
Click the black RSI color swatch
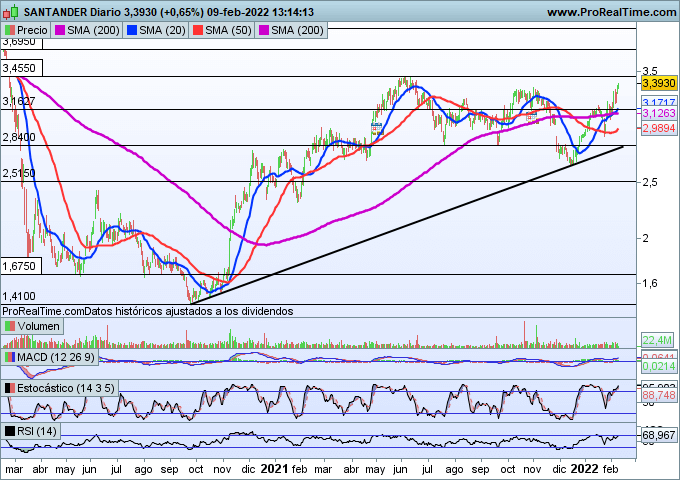pos(10,431)
